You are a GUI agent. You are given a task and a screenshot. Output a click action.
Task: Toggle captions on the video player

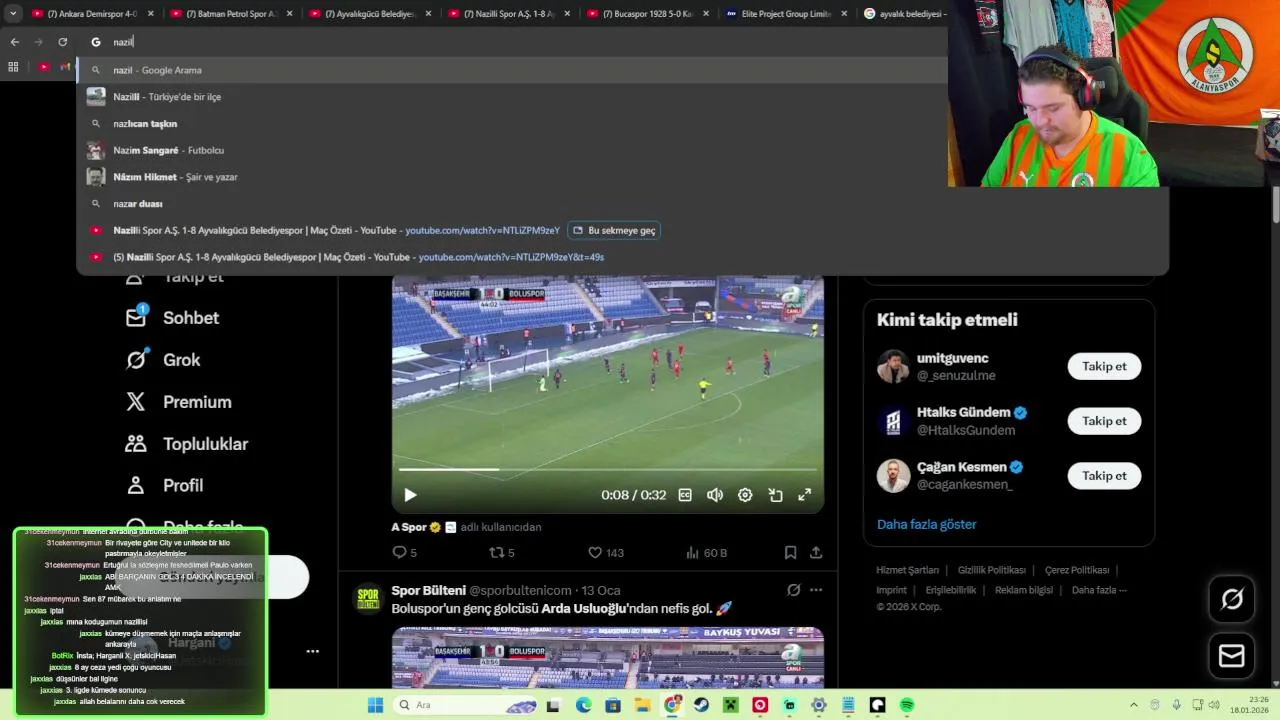click(685, 495)
